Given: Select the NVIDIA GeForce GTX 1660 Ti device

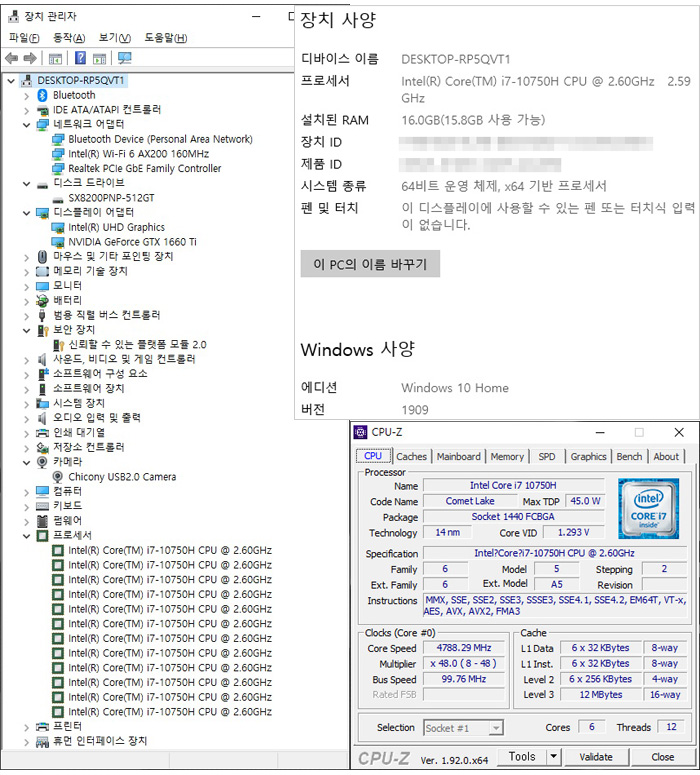Looking at the screenshot, I should click(x=132, y=242).
